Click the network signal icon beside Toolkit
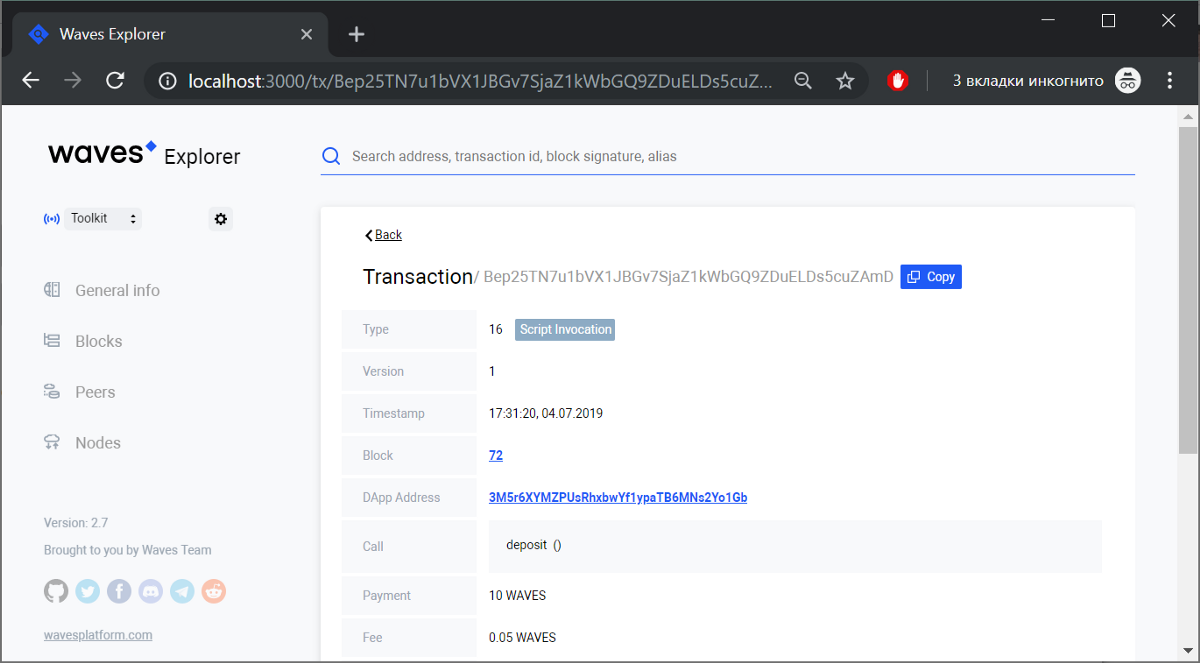 (51, 218)
